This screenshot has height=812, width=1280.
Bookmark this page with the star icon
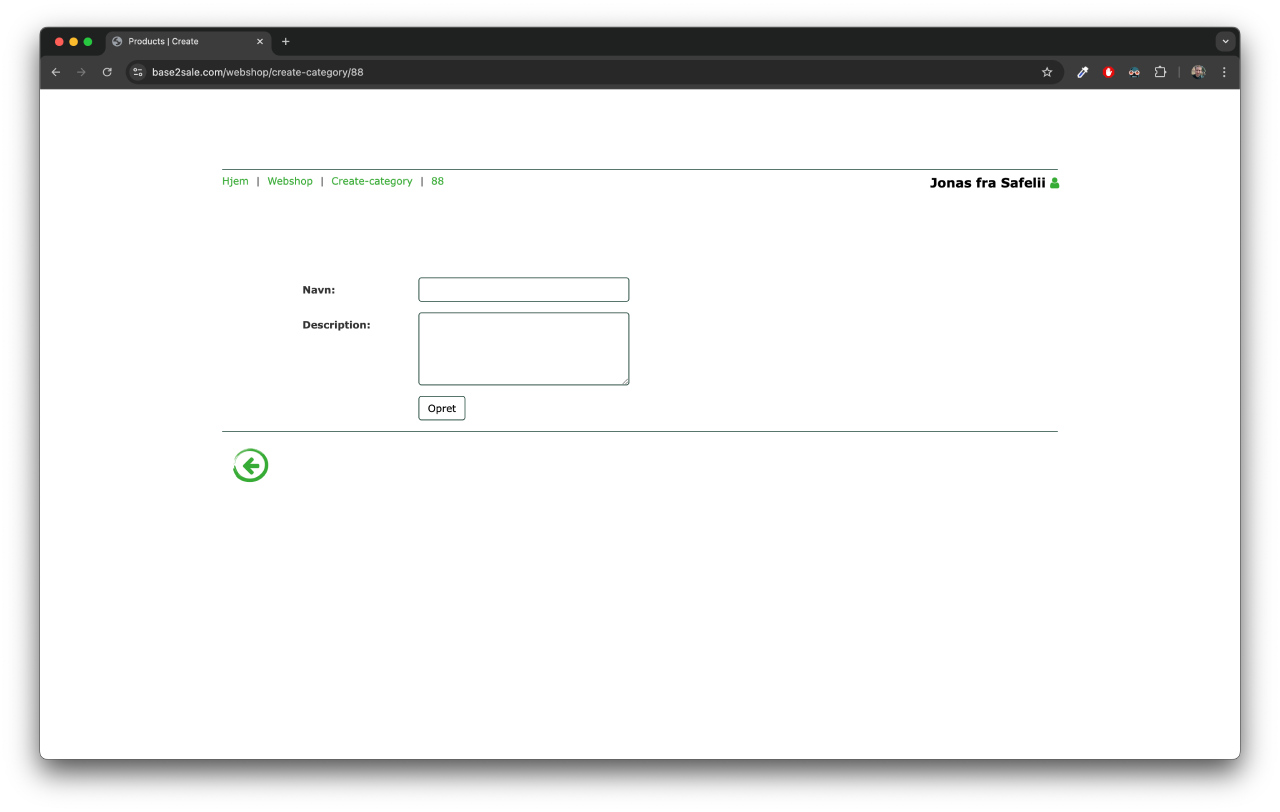(x=1047, y=72)
